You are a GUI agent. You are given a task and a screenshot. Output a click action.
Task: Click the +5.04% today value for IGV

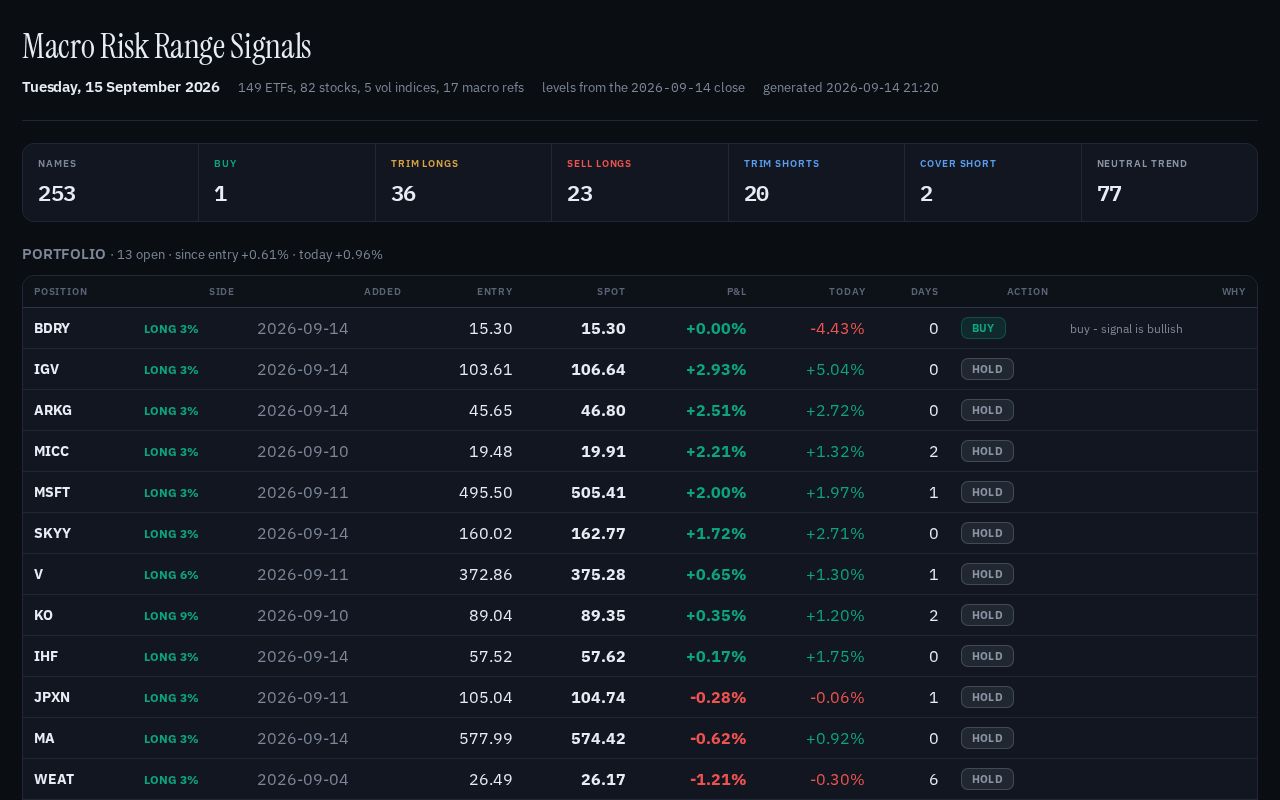click(x=835, y=369)
